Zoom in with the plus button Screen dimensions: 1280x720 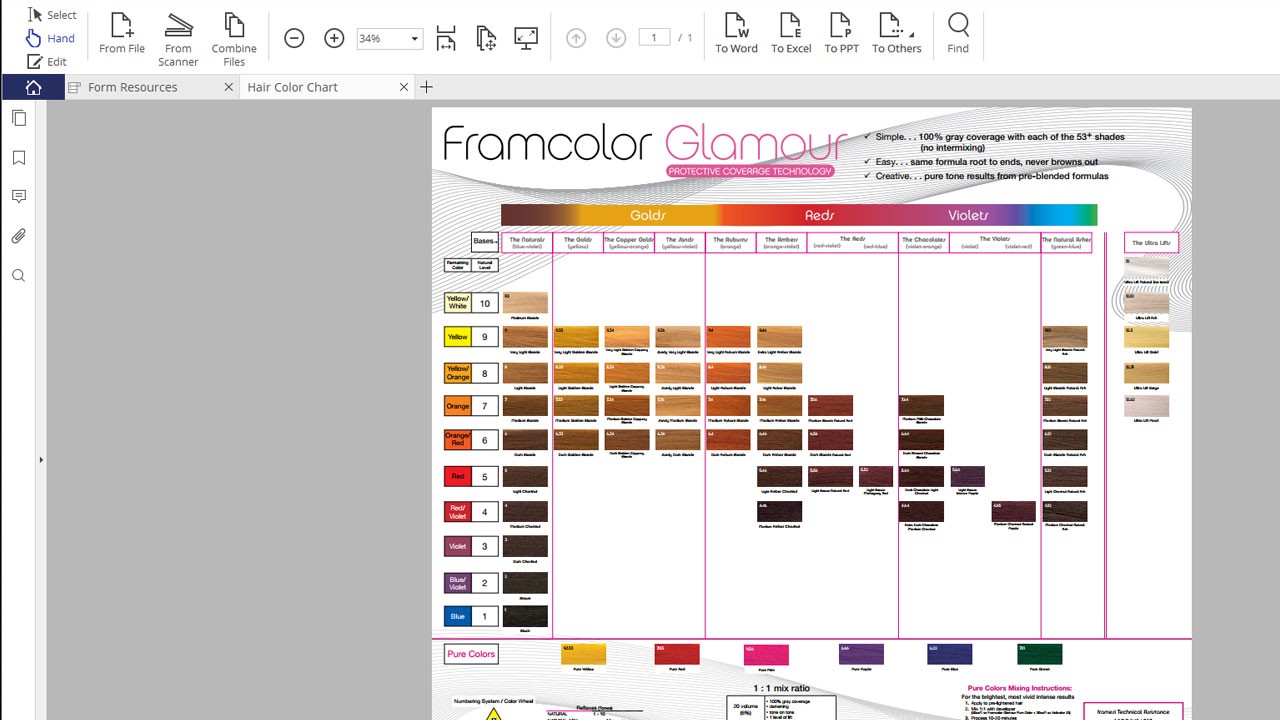click(334, 38)
